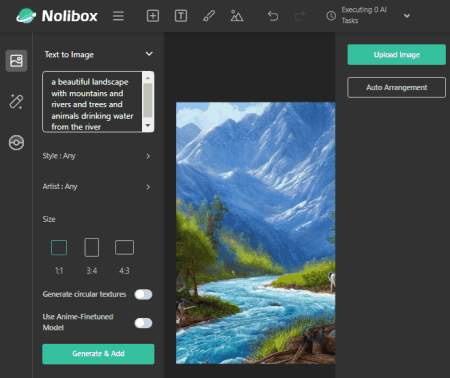Enable Generate circular textures toggle
This screenshot has width=450, height=378.
point(143,294)
